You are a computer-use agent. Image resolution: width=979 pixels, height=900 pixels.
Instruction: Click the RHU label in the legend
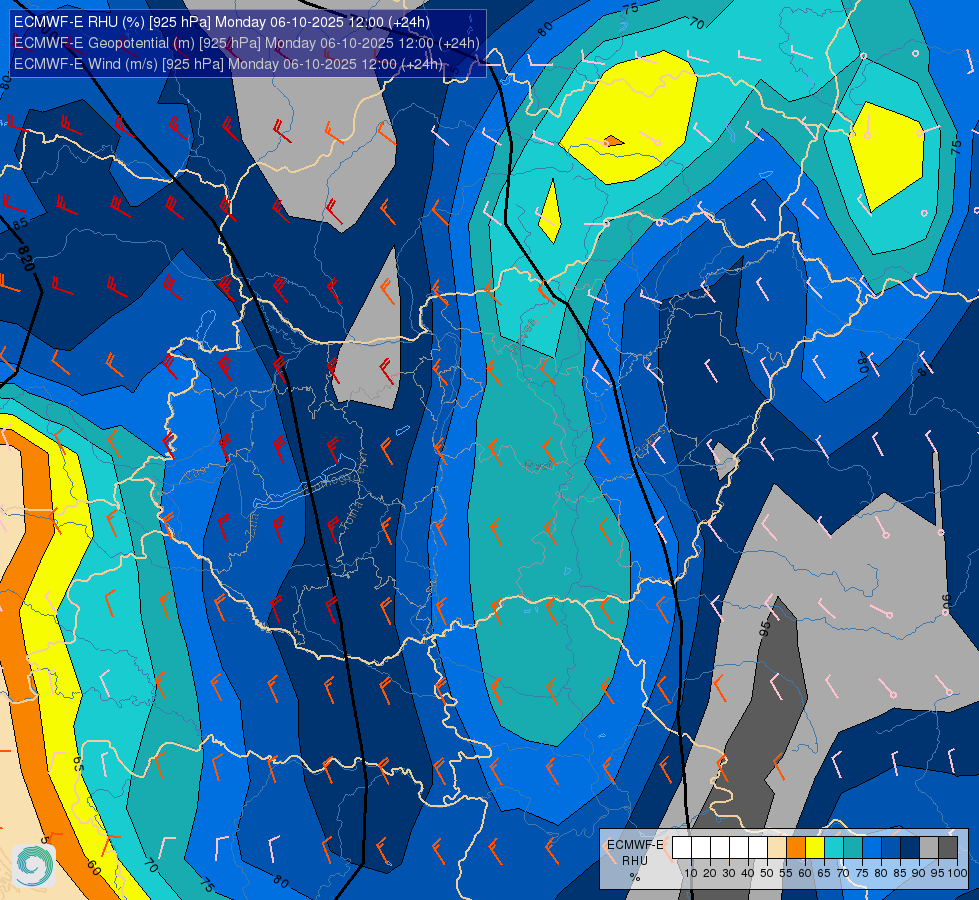pos(635,861)
